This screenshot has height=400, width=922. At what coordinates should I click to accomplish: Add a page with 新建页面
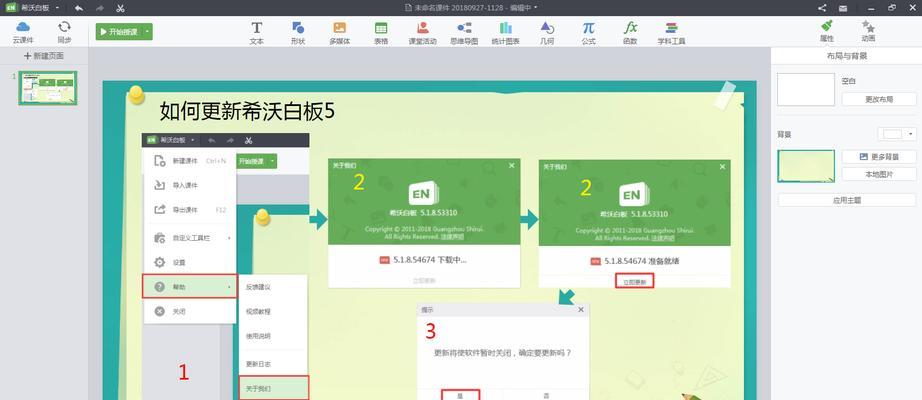point(44,56)
